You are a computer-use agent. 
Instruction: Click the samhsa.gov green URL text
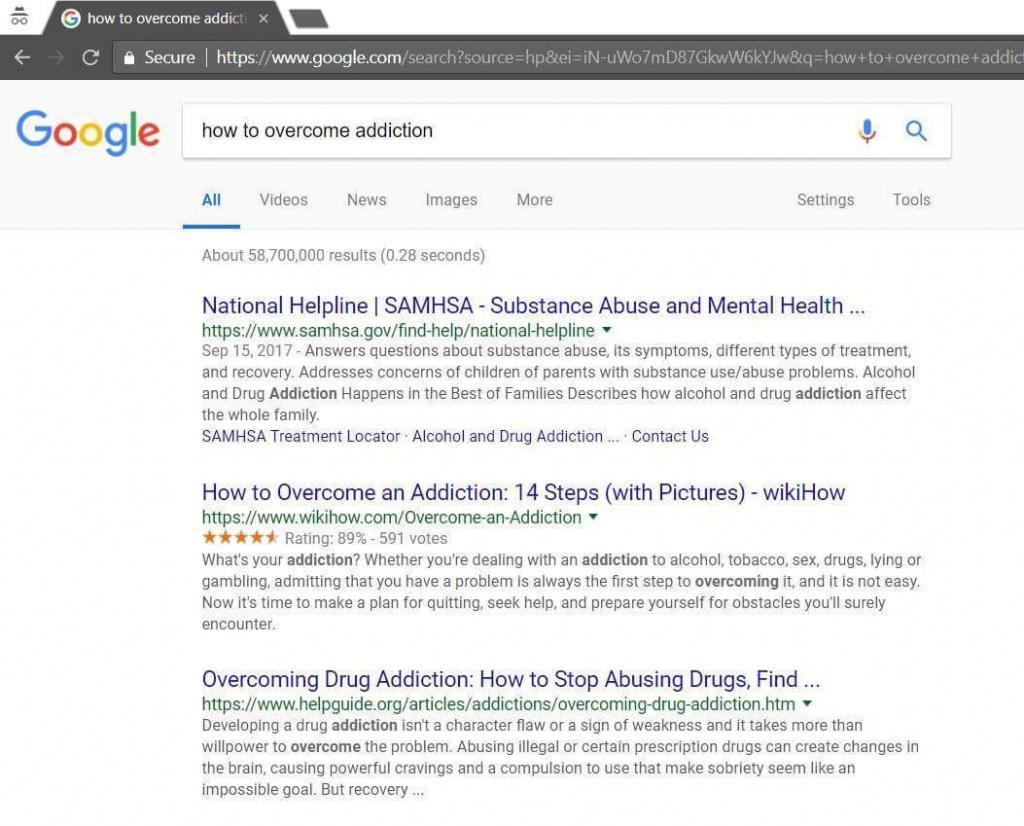(398, 330)
